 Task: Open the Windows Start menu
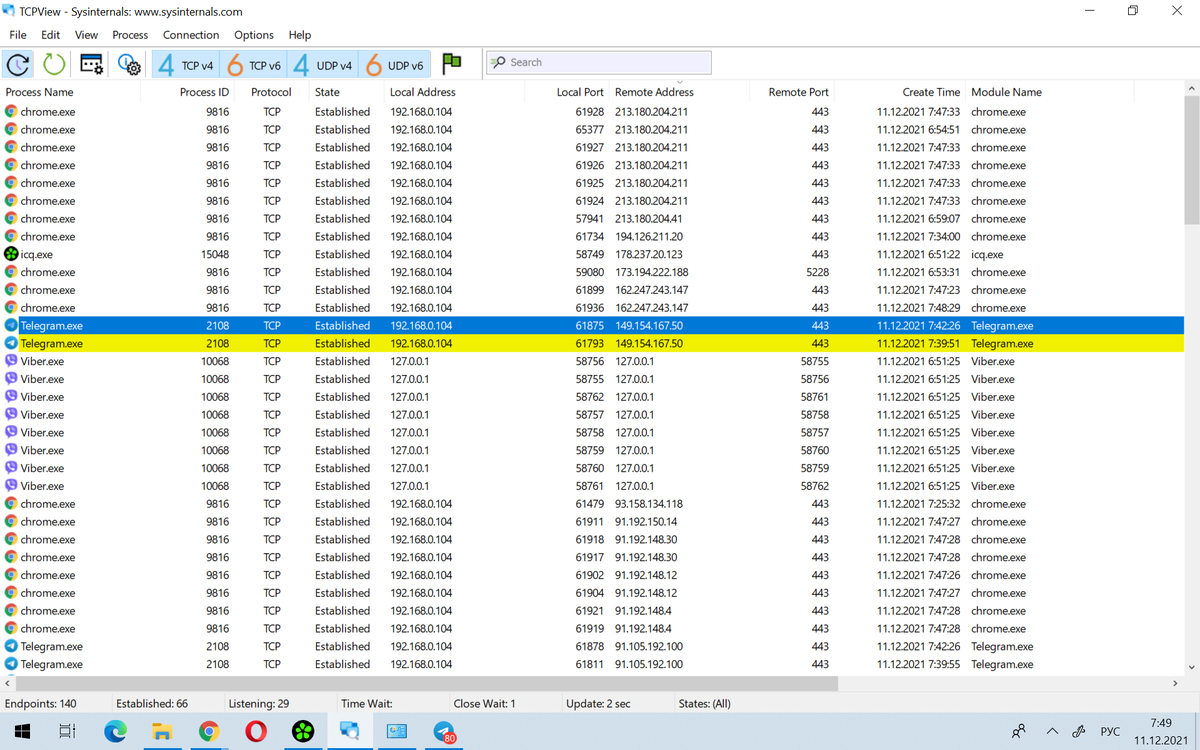[21, 732]
